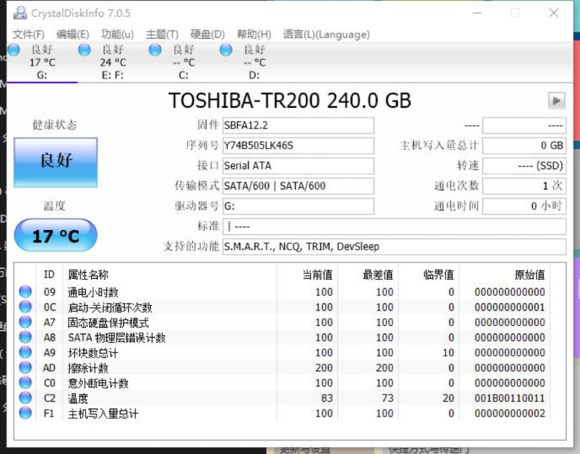This screenshot has height=454, width=580.
Task: Select the D: drive status orb
Action: pyautogui.click(x=226, y=50)
